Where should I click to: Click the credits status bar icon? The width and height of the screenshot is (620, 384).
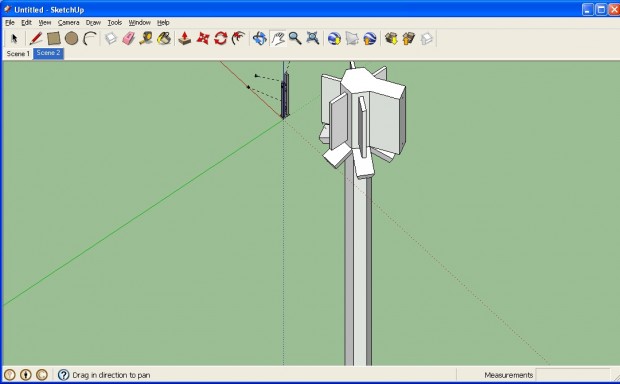(x=26, y=375)
